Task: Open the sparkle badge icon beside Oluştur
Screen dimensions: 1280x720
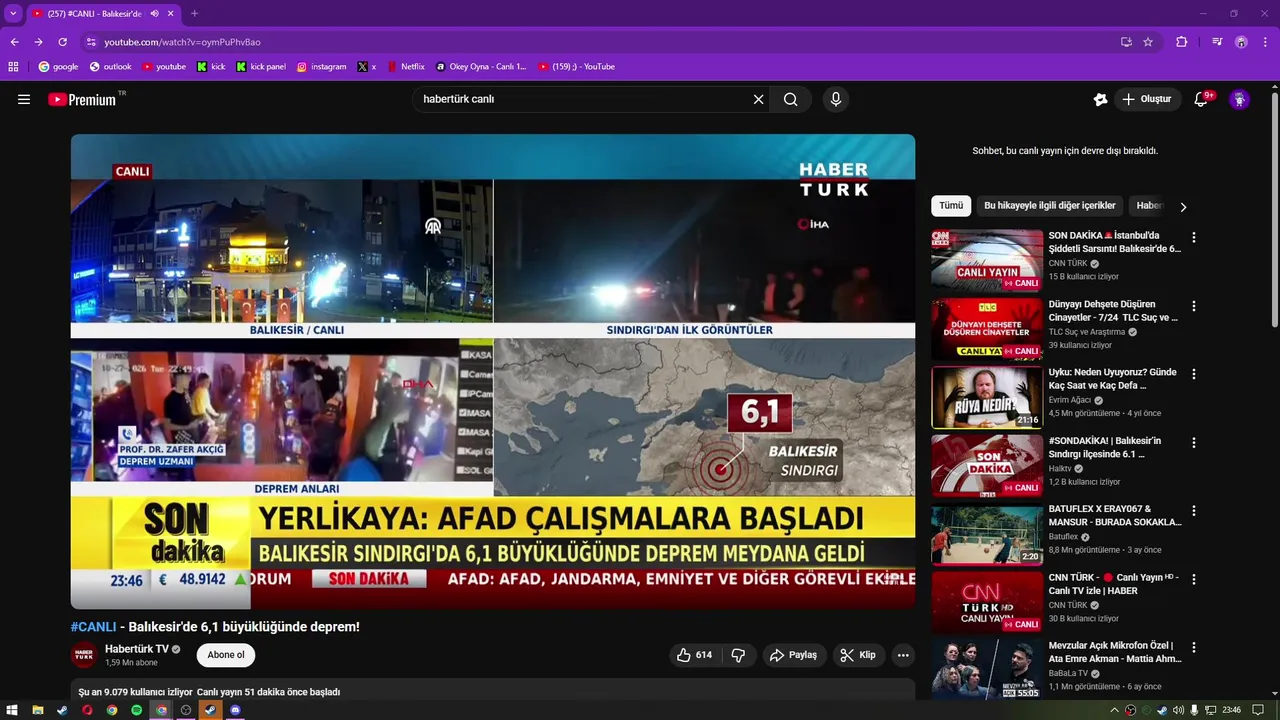Action: tap(1100, 99)
